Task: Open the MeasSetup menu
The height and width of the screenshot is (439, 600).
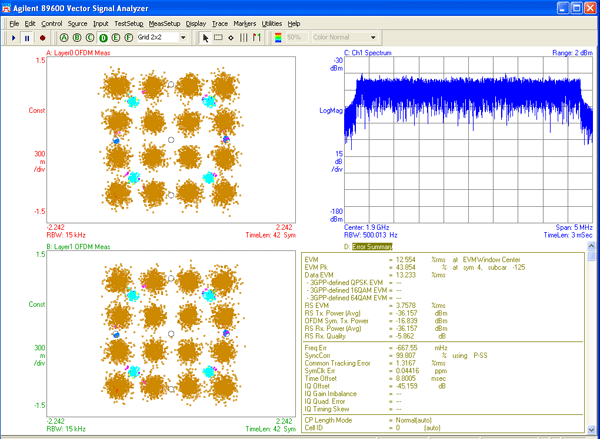Action: (x=164, y=22)
